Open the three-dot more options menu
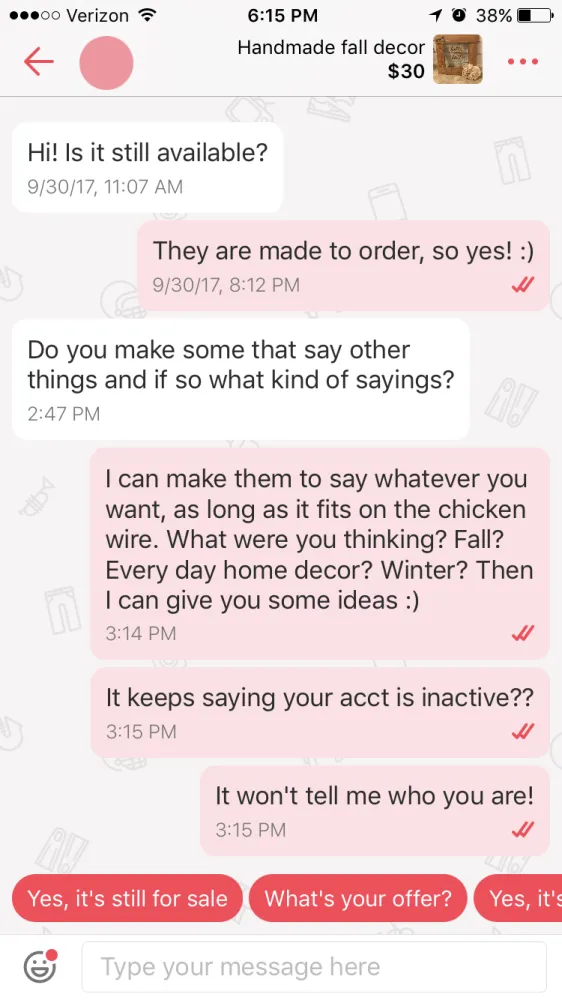 522,62
